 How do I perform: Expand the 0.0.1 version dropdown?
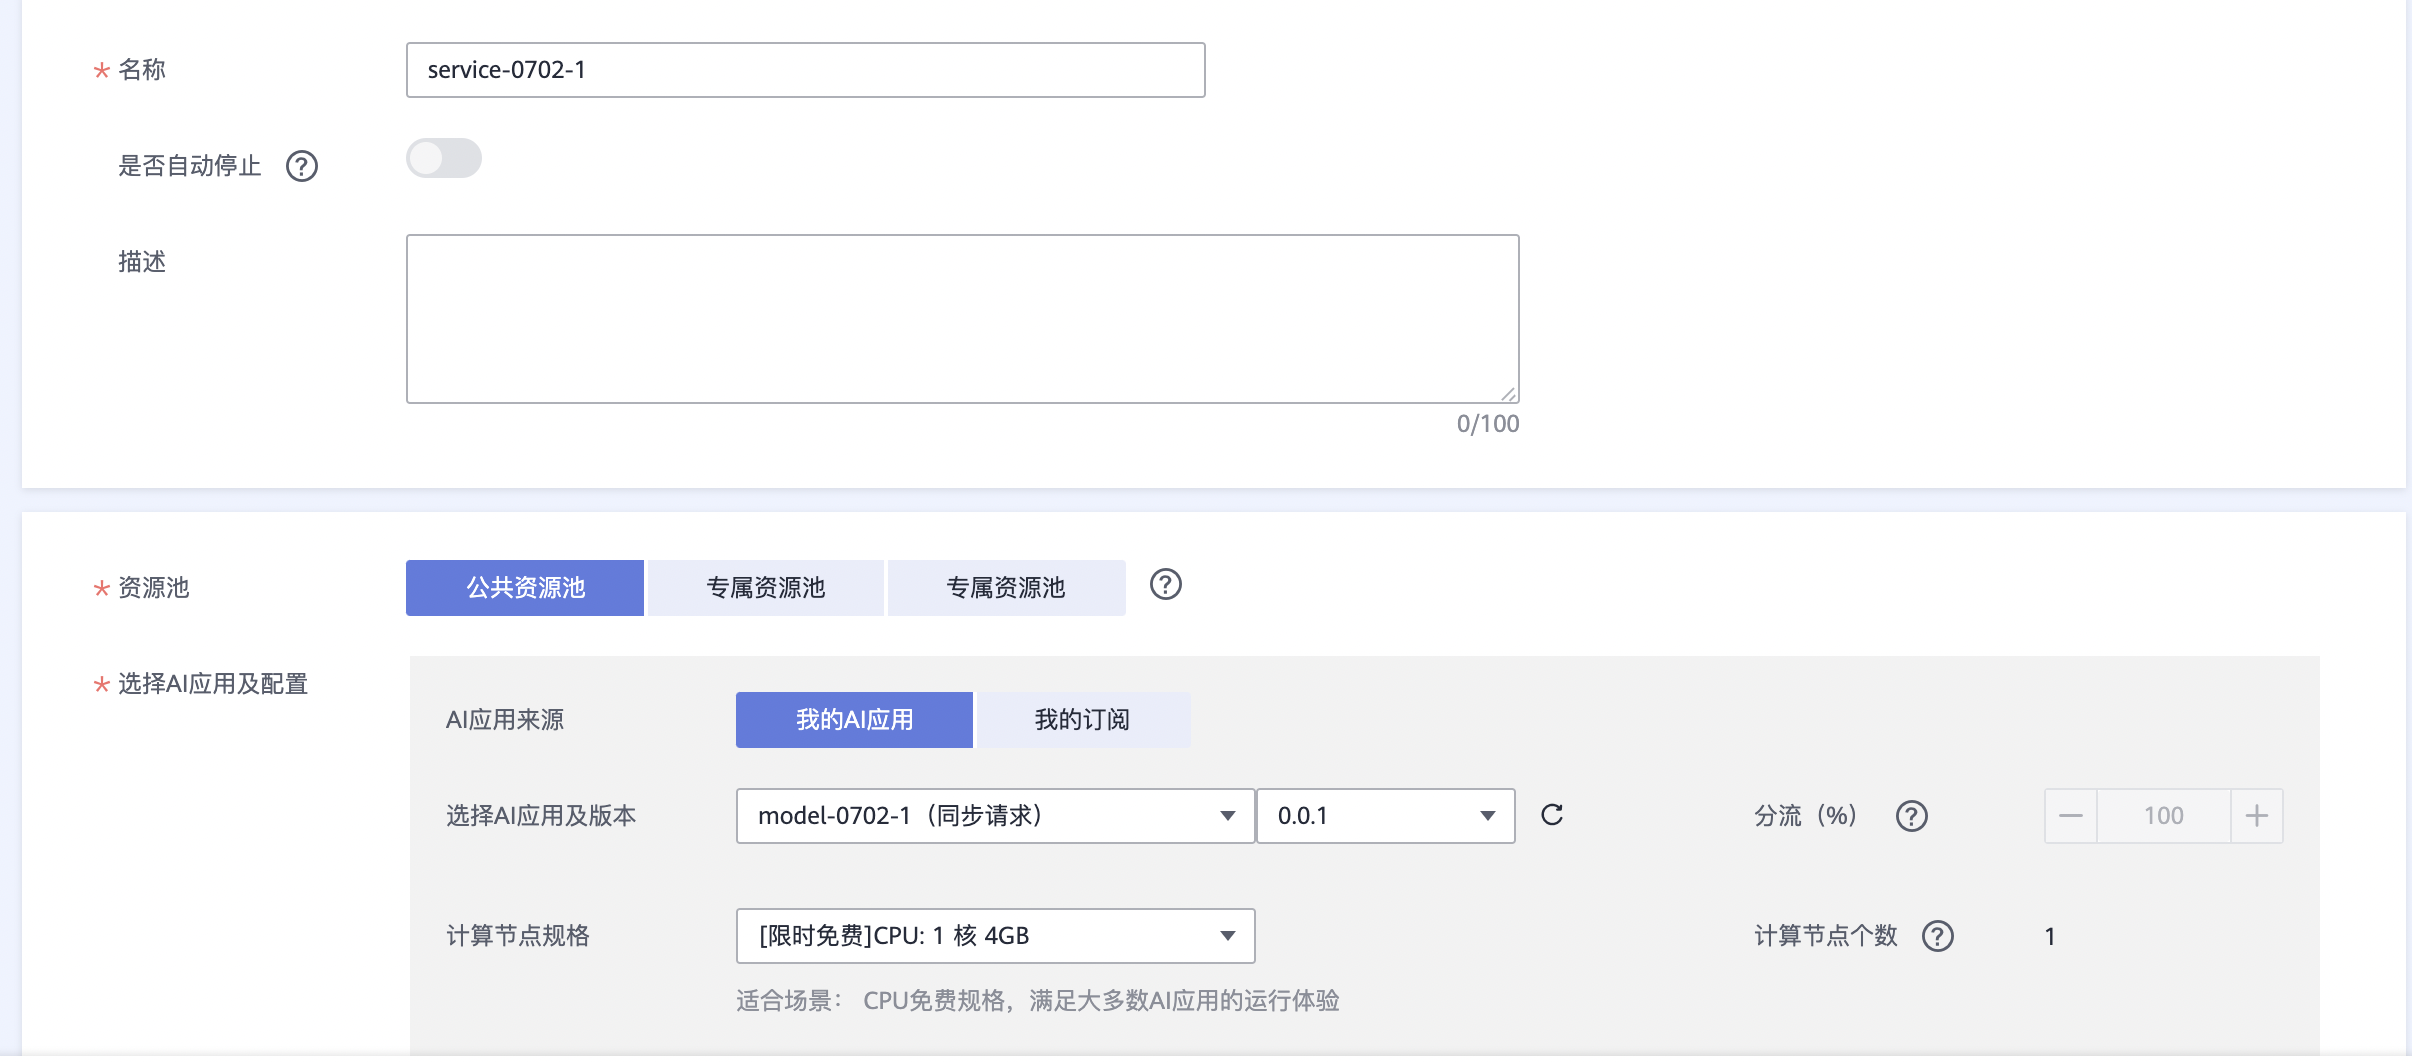point(1385,816)
